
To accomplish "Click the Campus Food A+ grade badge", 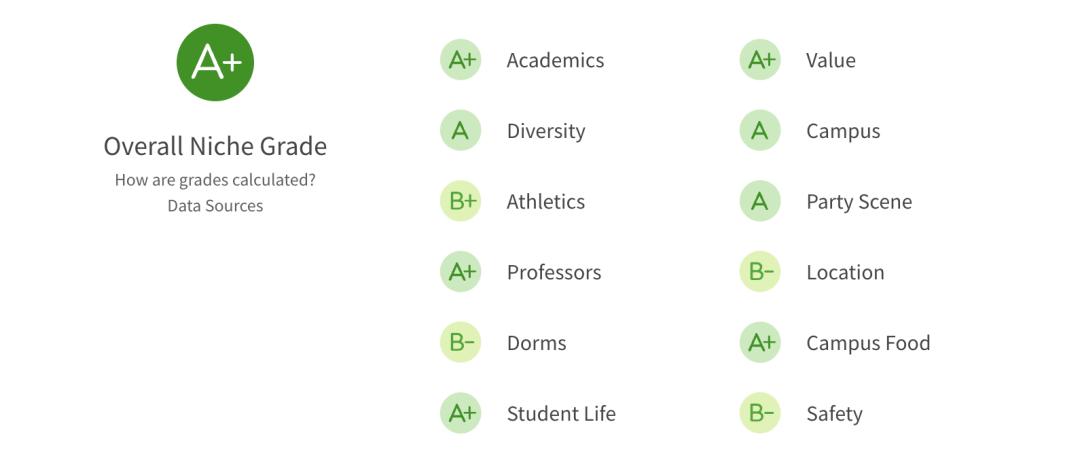I will coord(760,343).
